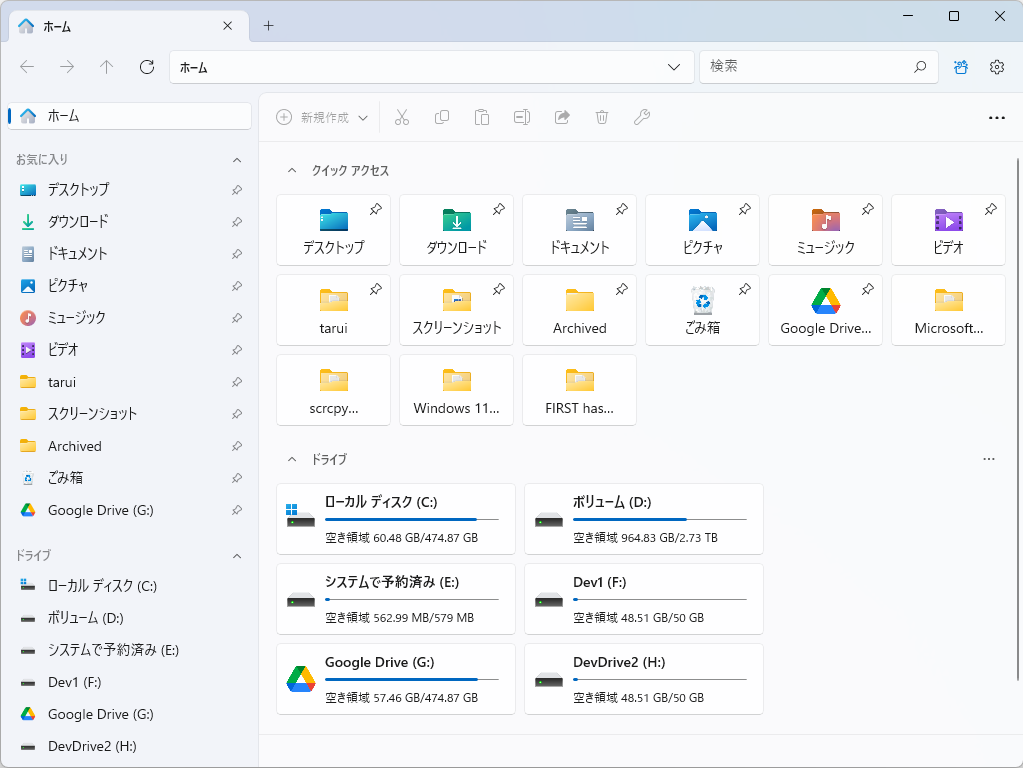
Task: Click the Share icon in the toolbar
Action: [x=561, y=116]
